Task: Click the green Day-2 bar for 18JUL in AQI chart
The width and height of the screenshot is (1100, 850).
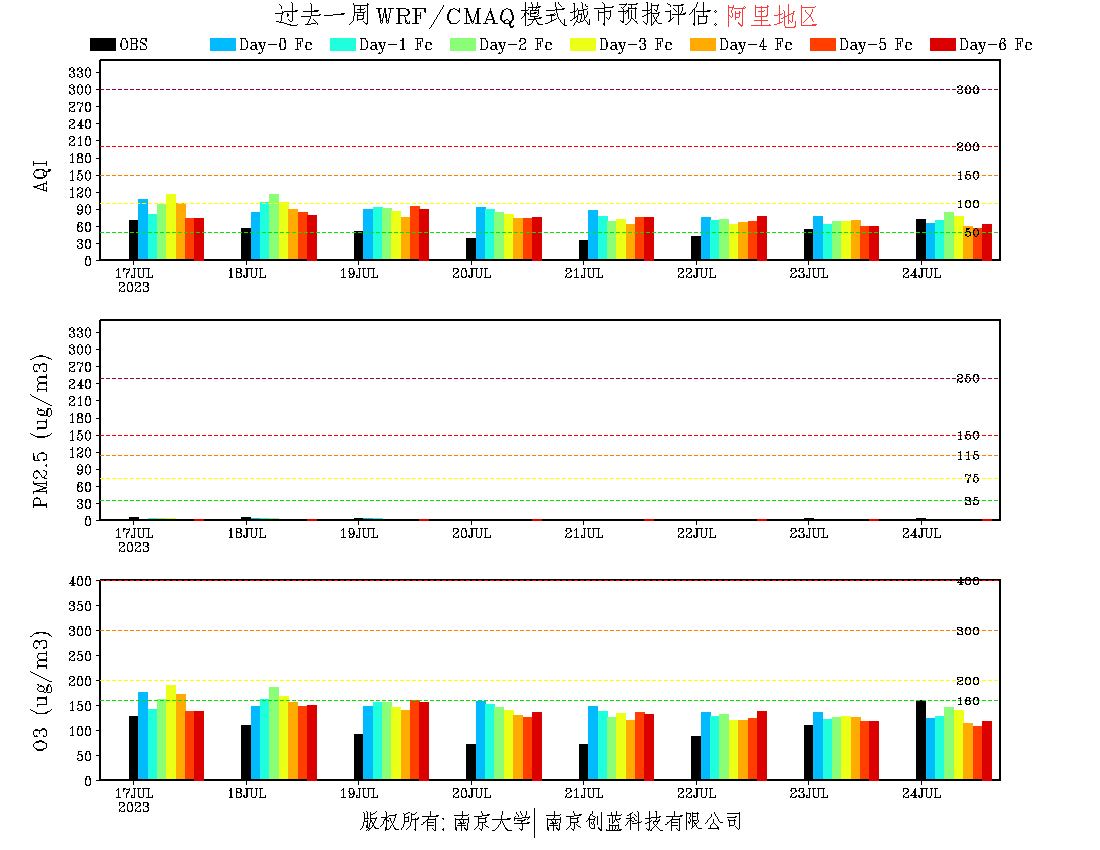Action: click(274, 227)
